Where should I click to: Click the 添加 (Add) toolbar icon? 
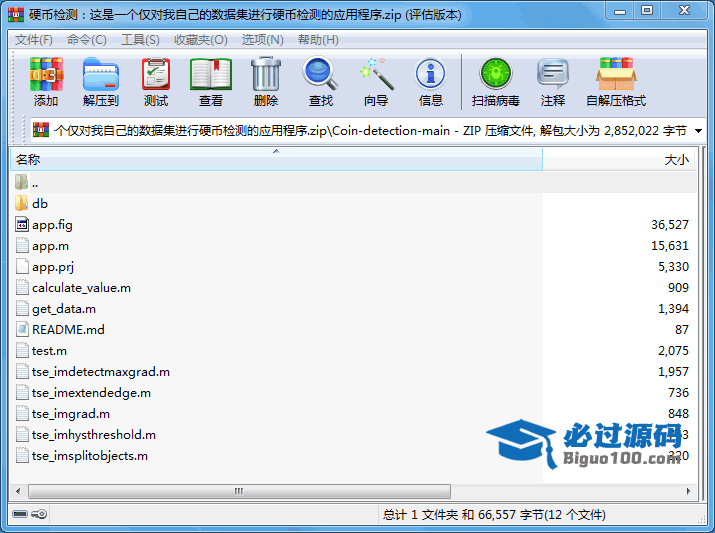point(46,74)
